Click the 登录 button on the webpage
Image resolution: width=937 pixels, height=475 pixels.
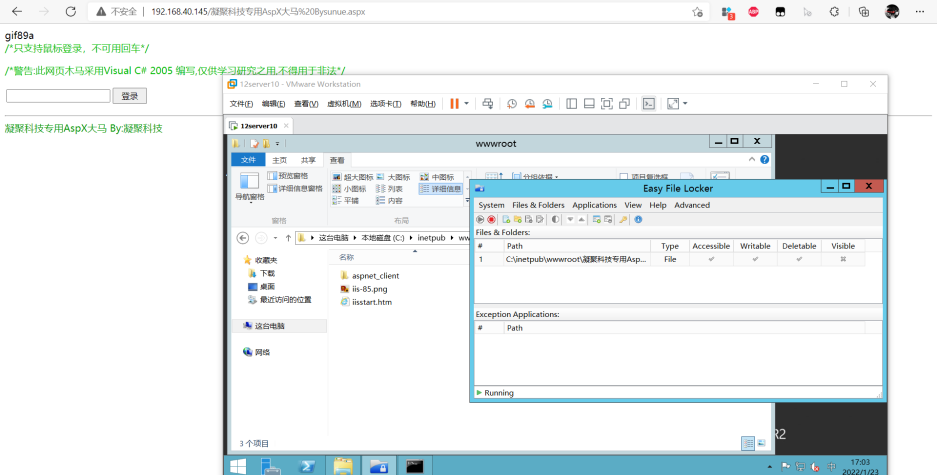pos(130,96)
